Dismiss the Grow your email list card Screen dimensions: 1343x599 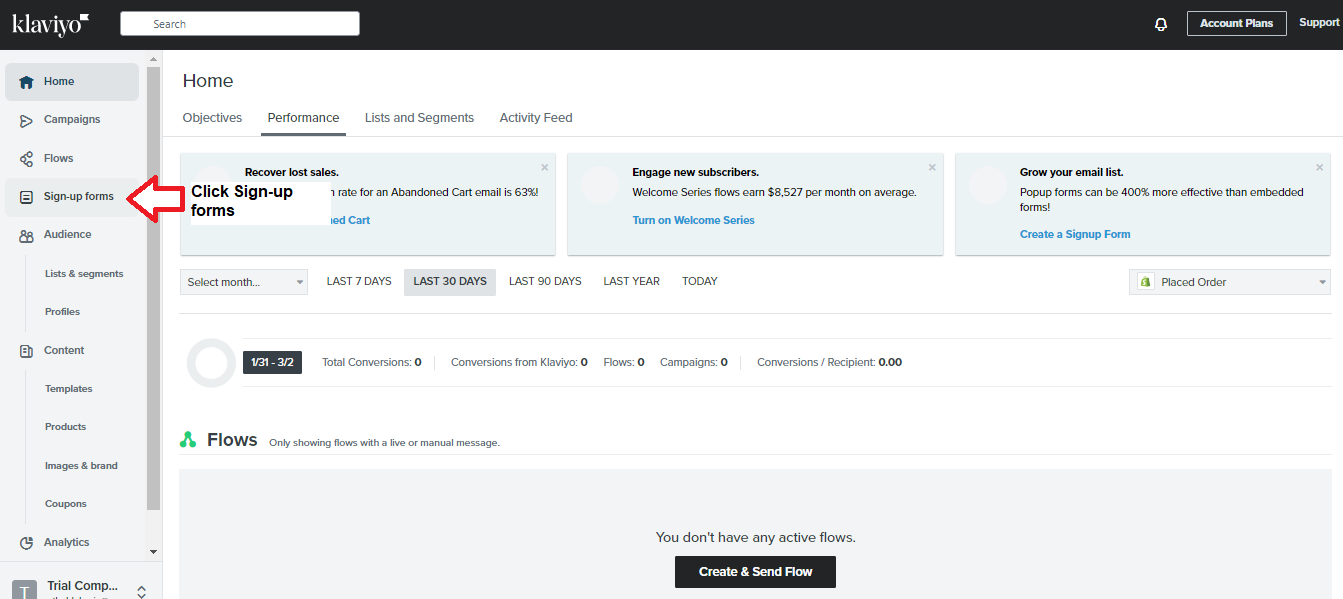pos(1320,167)
